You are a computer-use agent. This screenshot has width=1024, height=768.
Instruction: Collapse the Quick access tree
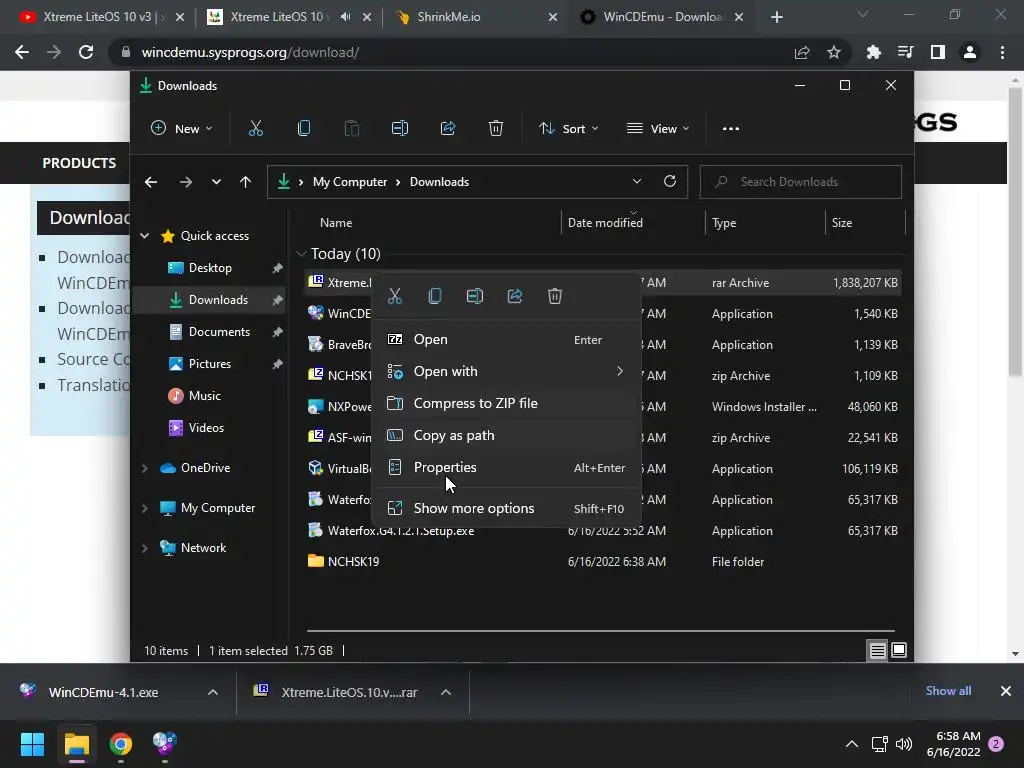pos(144,236)
